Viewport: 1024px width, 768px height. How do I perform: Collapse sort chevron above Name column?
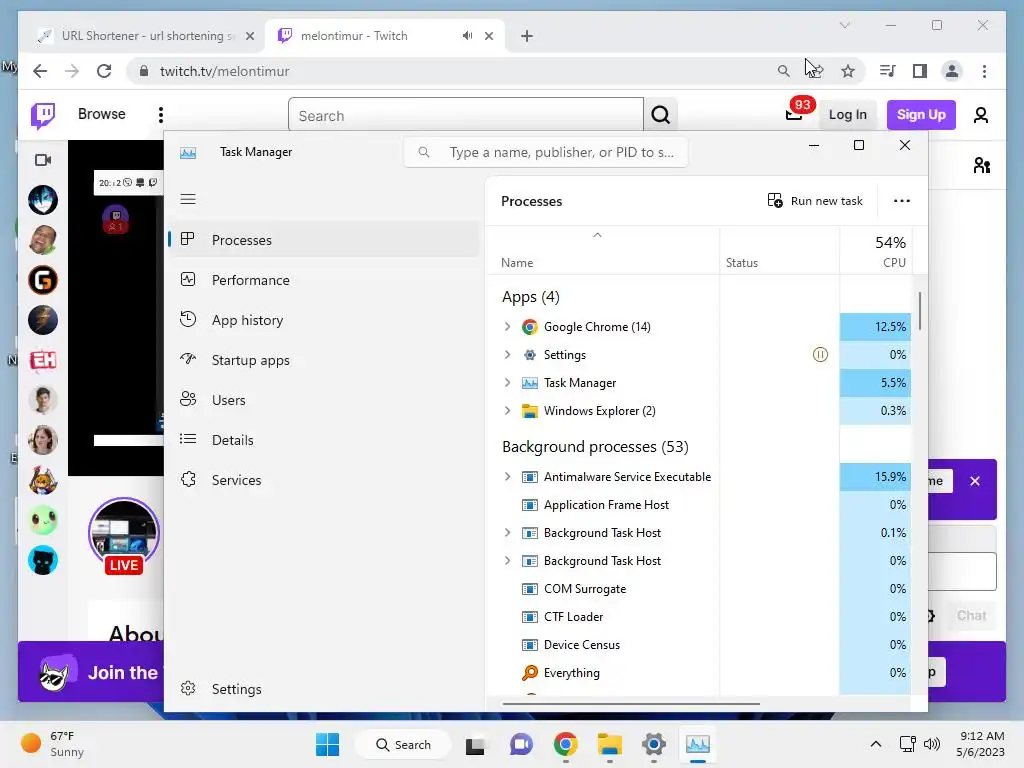click(x=597, y=235)
